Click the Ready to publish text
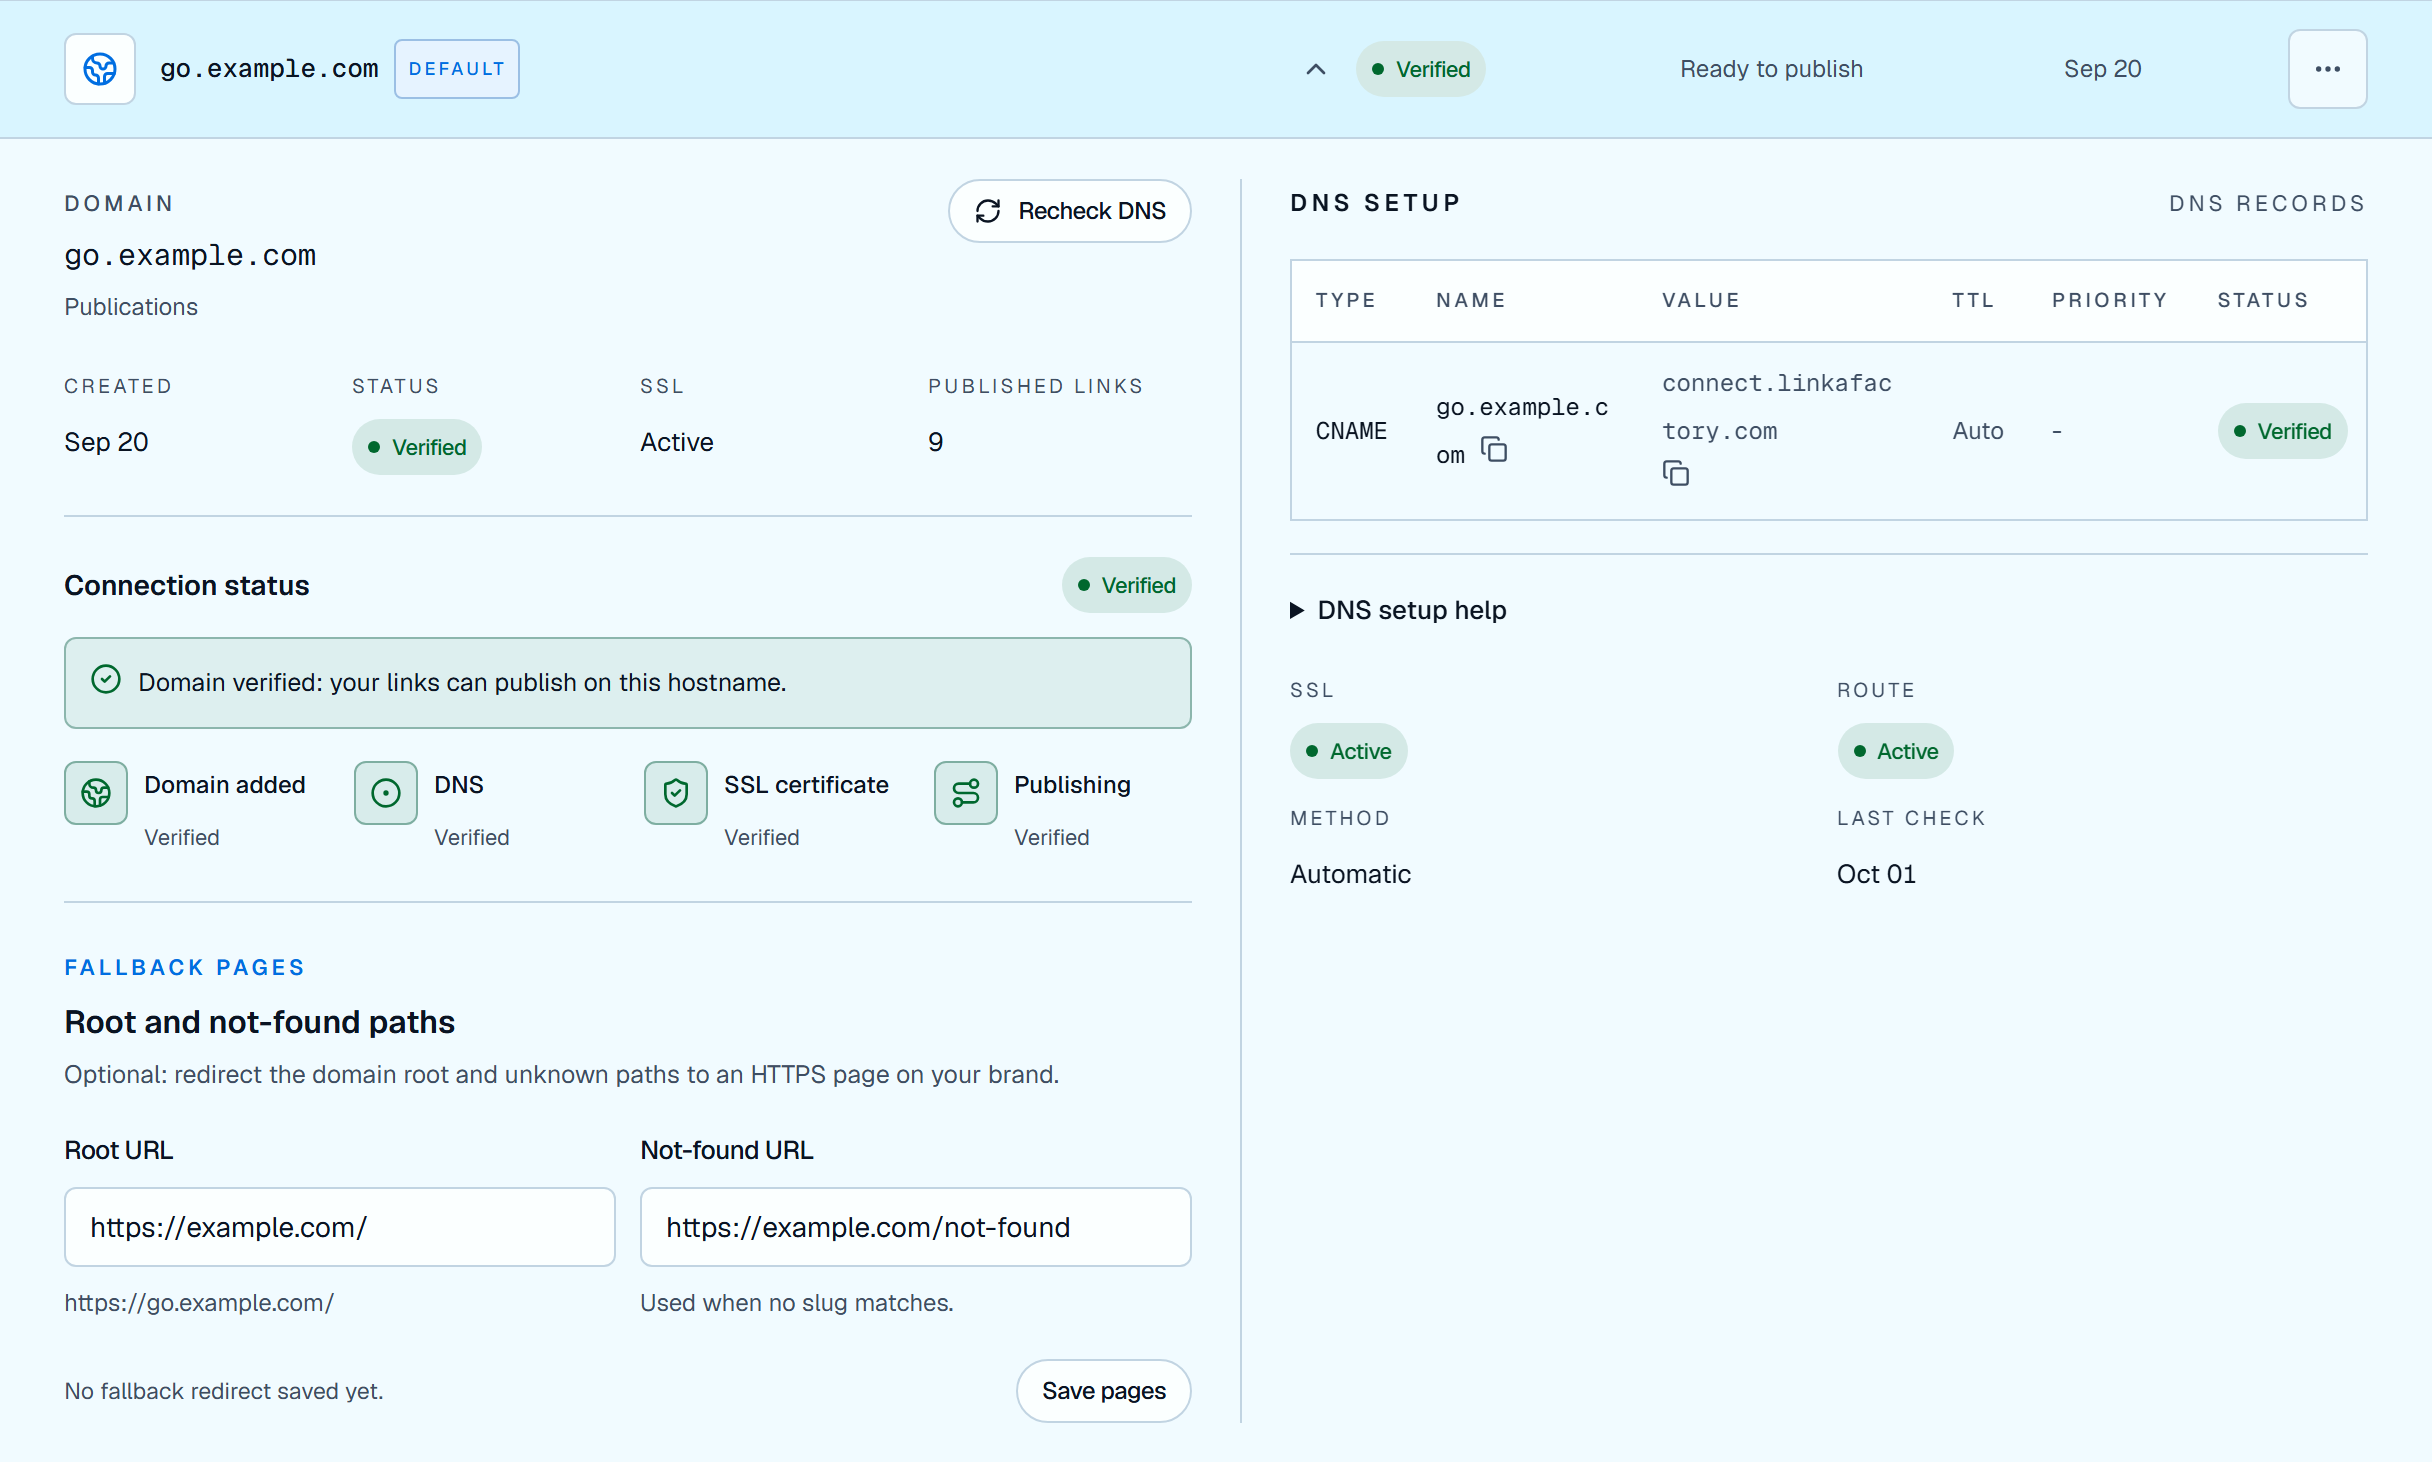This screenshot has height=1462, width=2432. (1771, 69)
